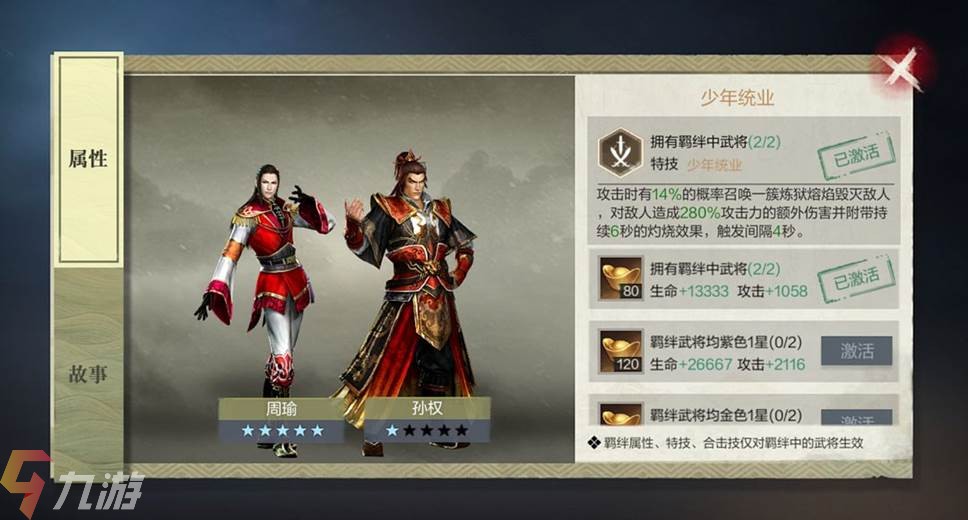Switch to the 故事 tab
Image resolution: width=968 pixels, height=520 pixels.
(88, 374)
